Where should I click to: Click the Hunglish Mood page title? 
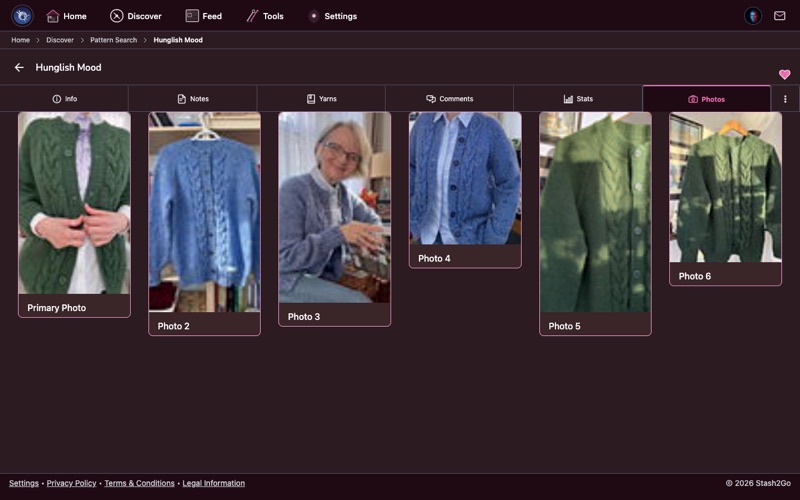coord(68,67)
